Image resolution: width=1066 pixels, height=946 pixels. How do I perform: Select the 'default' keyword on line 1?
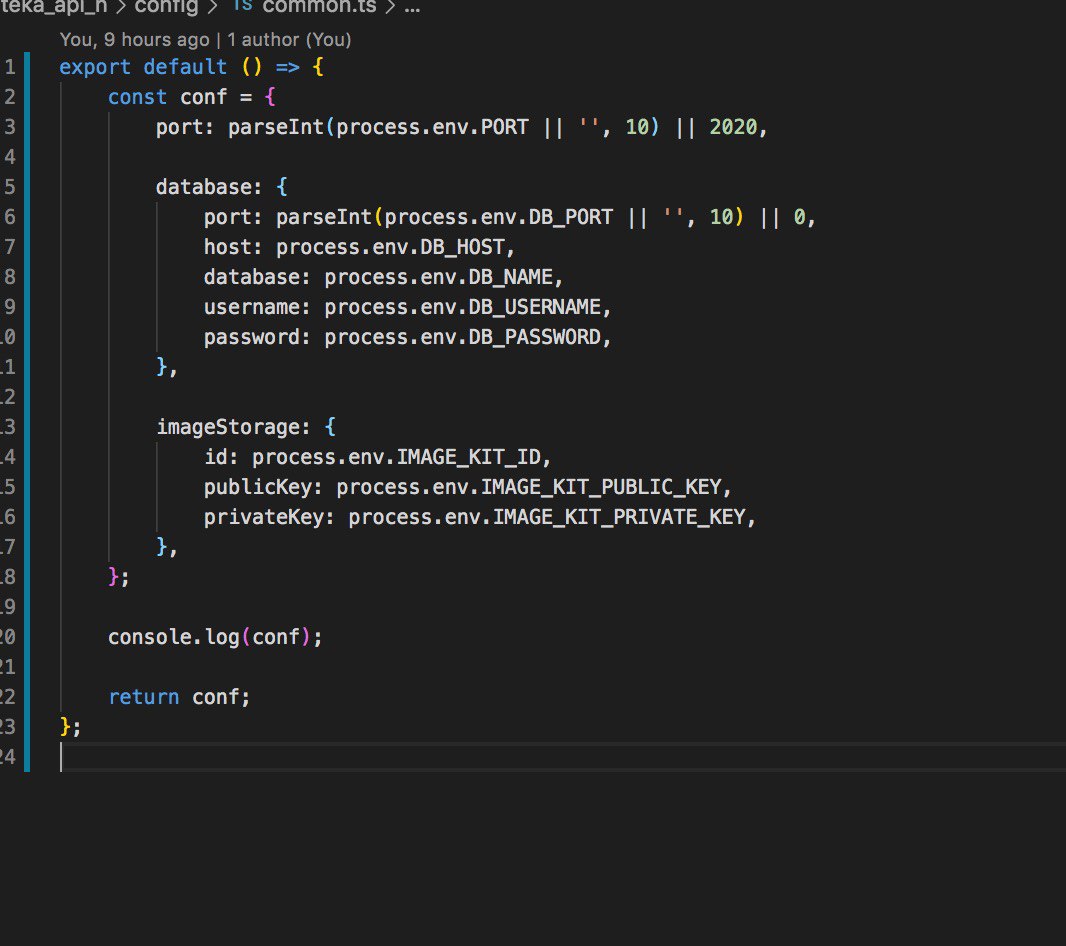185,67
